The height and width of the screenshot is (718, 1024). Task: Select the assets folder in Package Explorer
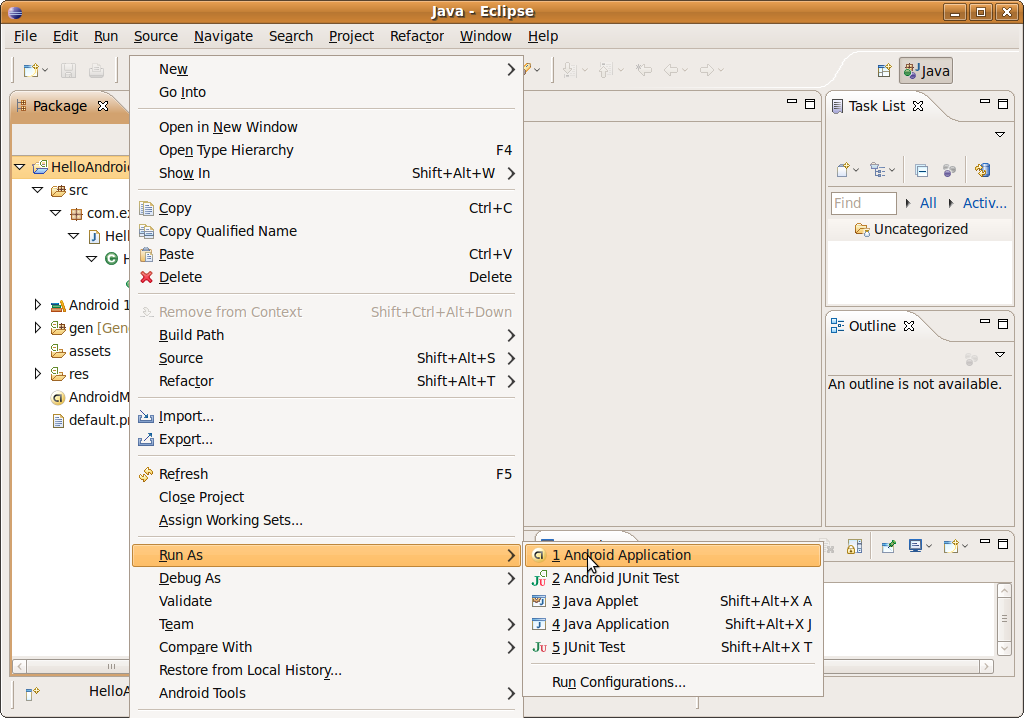(x=89, y=351)
